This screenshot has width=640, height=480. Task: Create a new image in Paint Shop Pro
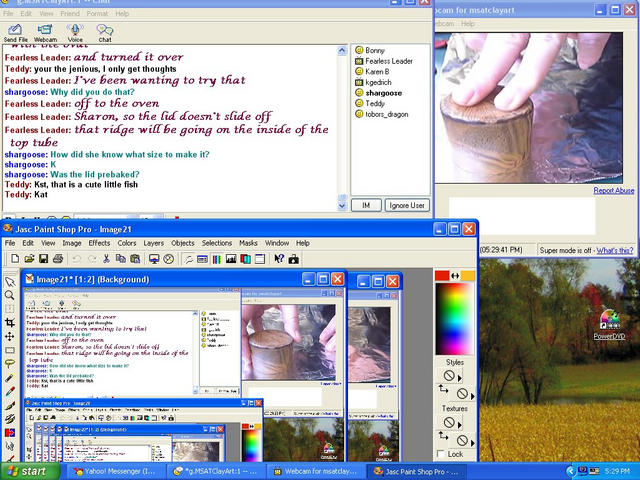[15, 259]
